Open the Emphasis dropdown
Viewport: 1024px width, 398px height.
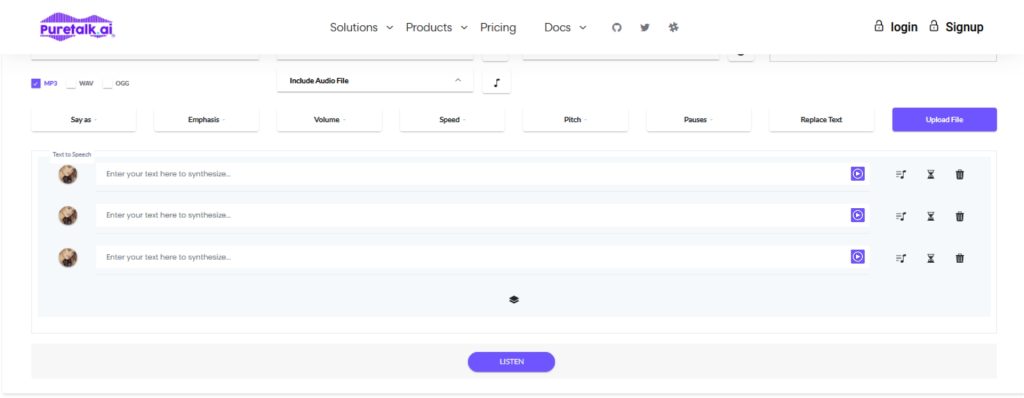tap(206, 120)
